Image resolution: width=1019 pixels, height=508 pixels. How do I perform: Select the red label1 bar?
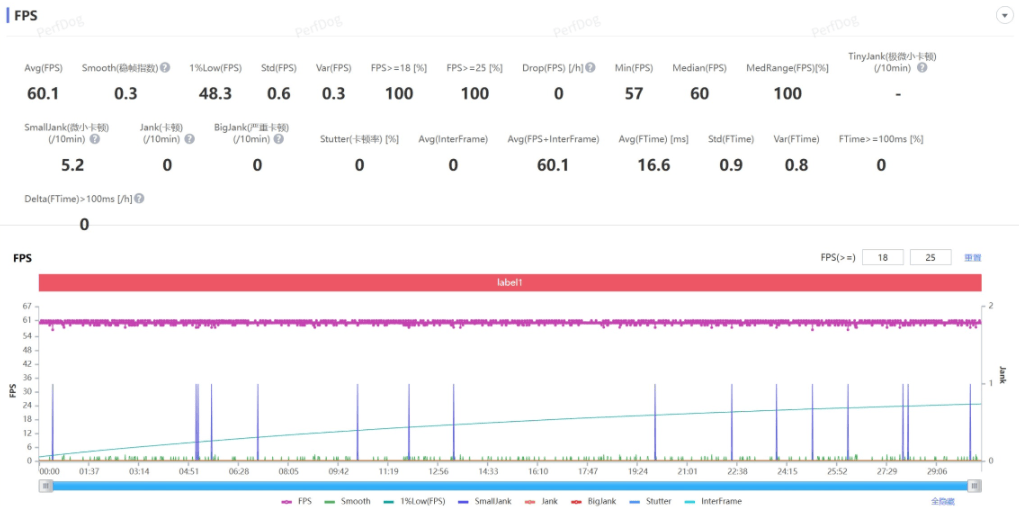[x=510, y=283]
